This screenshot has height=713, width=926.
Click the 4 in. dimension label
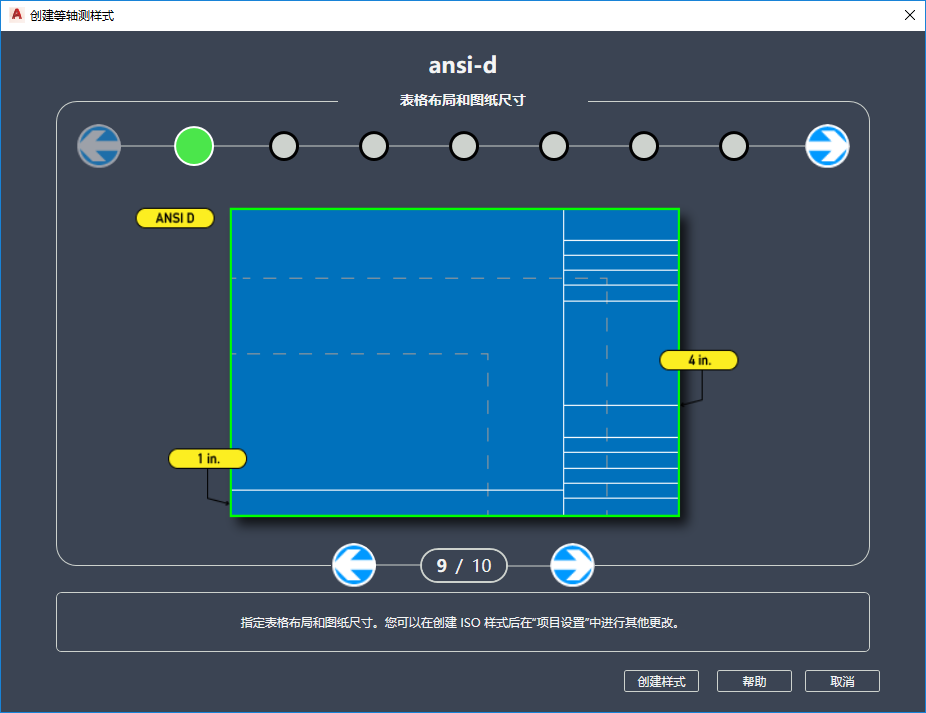(699, 360)
